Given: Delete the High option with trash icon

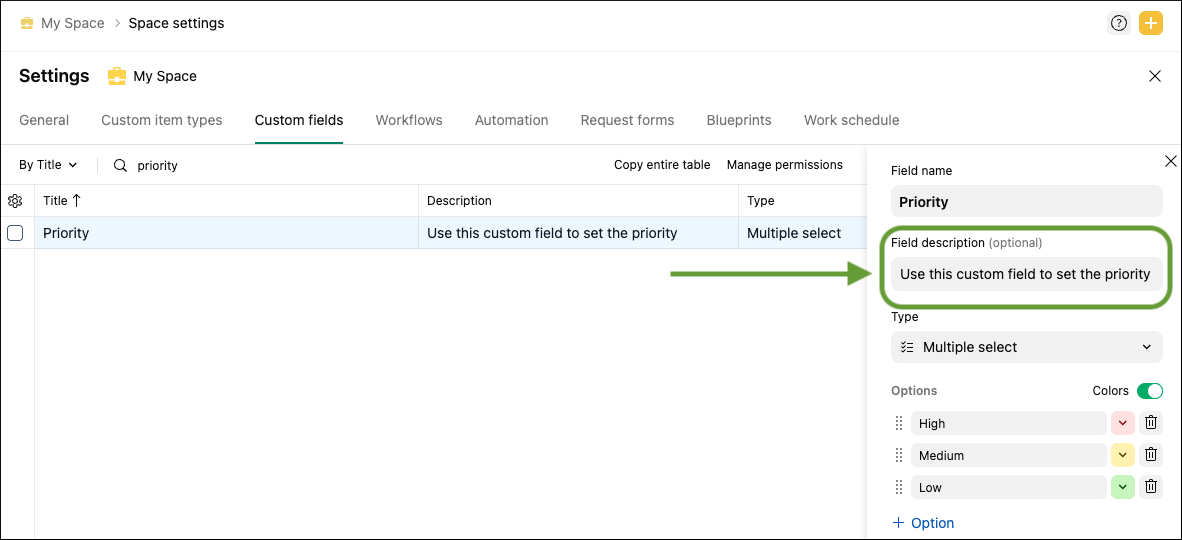Looking at the screenshot, I should pos(1151,423).
